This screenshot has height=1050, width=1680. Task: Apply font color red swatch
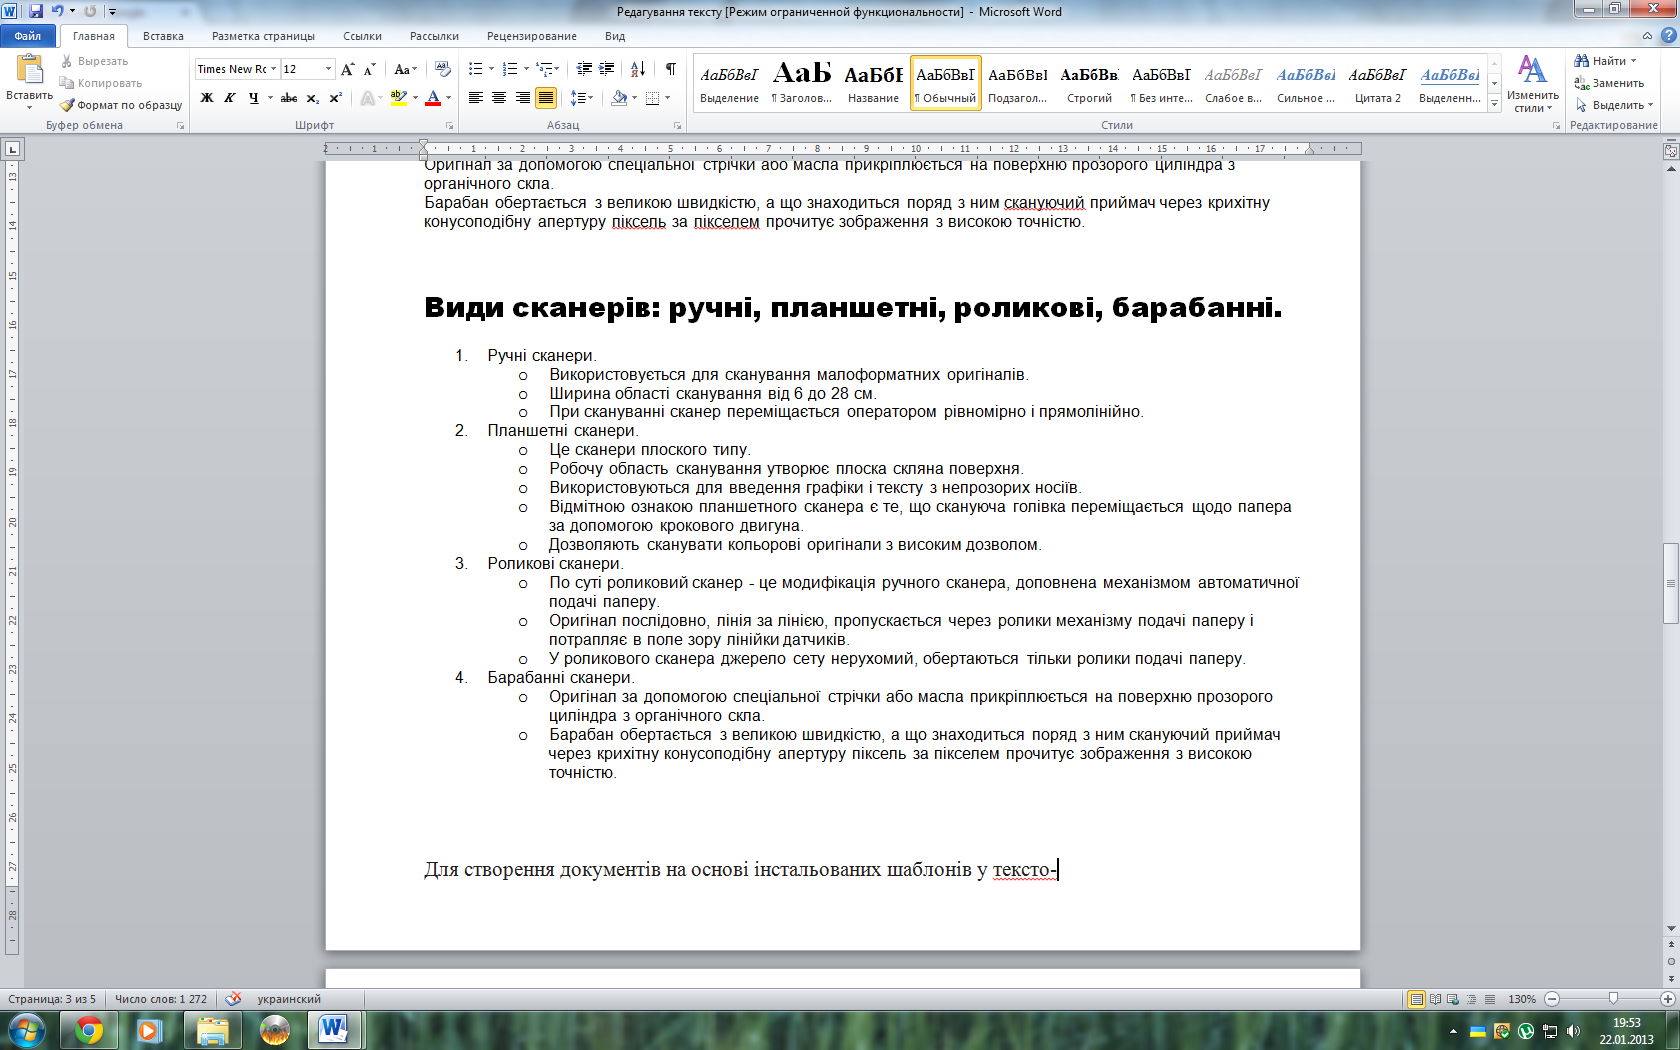click(x=433, y=98)
